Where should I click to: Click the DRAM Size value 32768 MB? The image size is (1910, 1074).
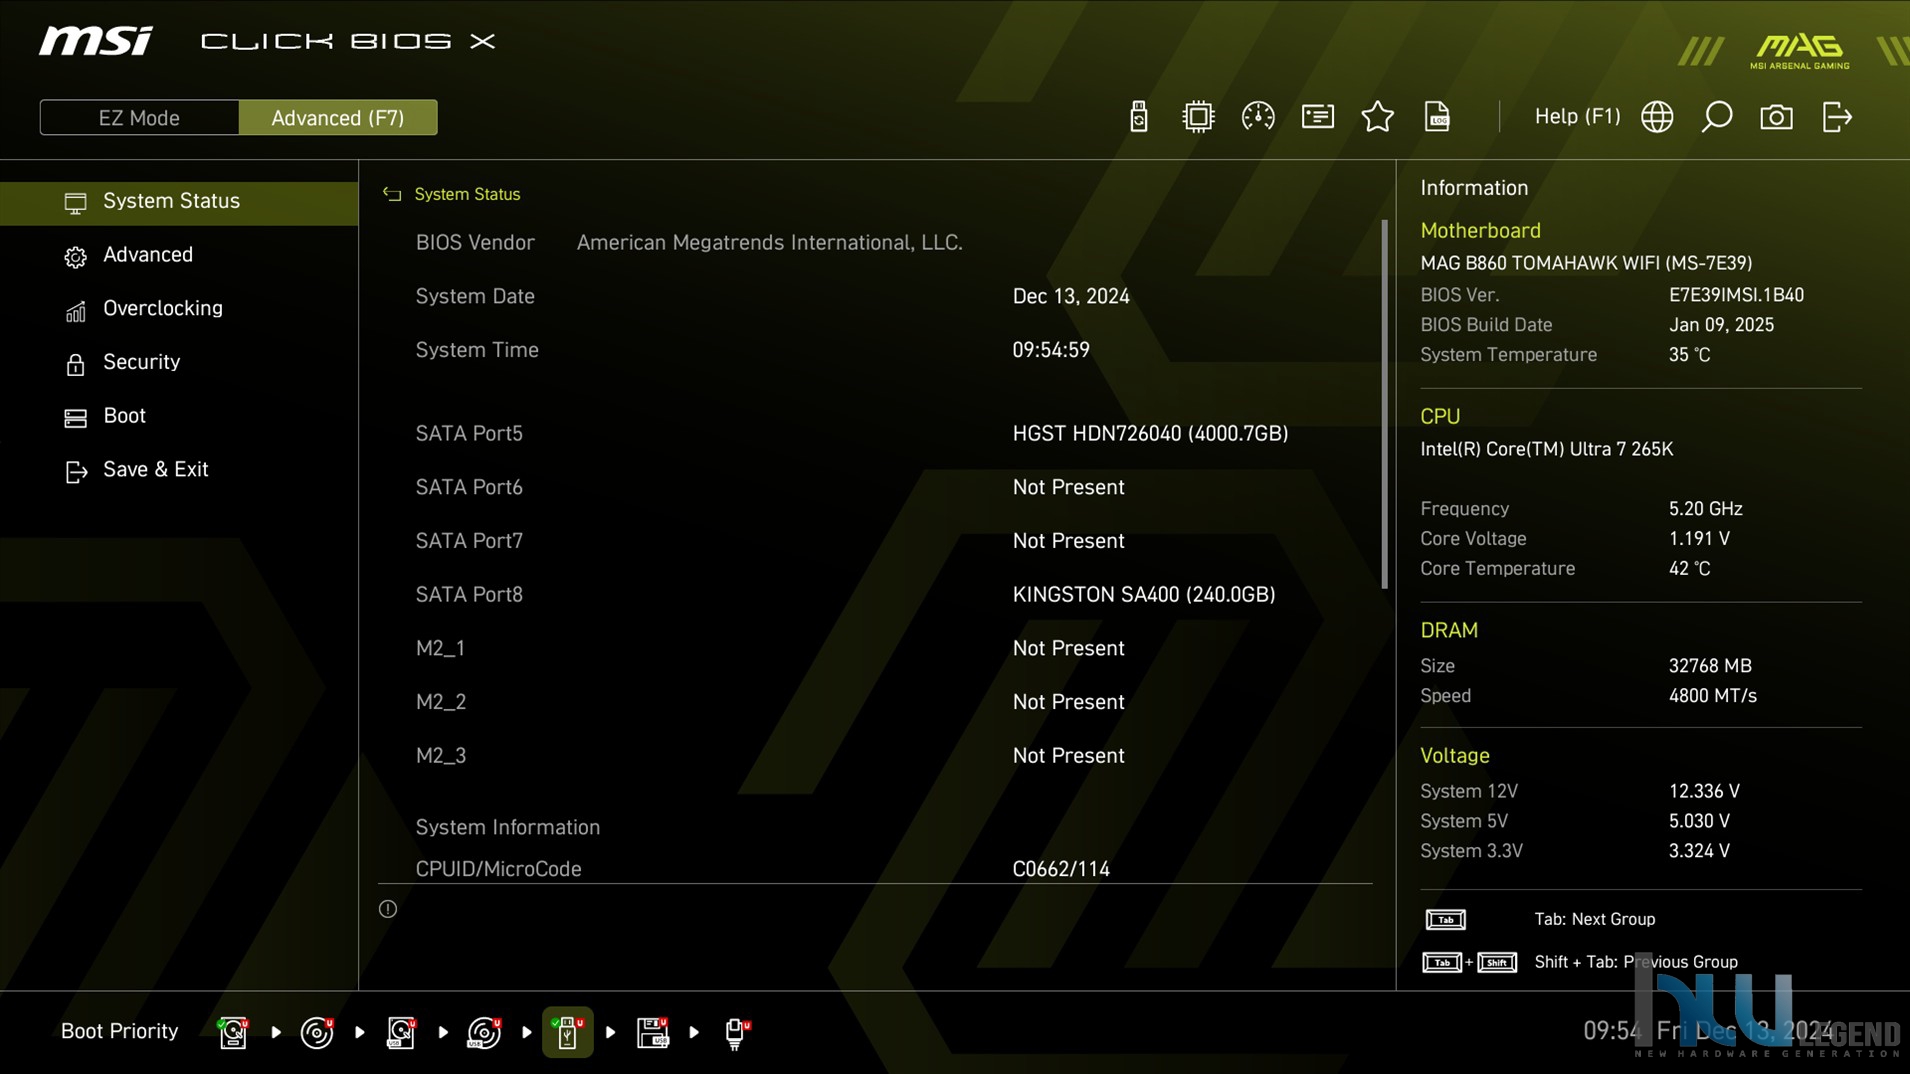tap(1710, 666)
